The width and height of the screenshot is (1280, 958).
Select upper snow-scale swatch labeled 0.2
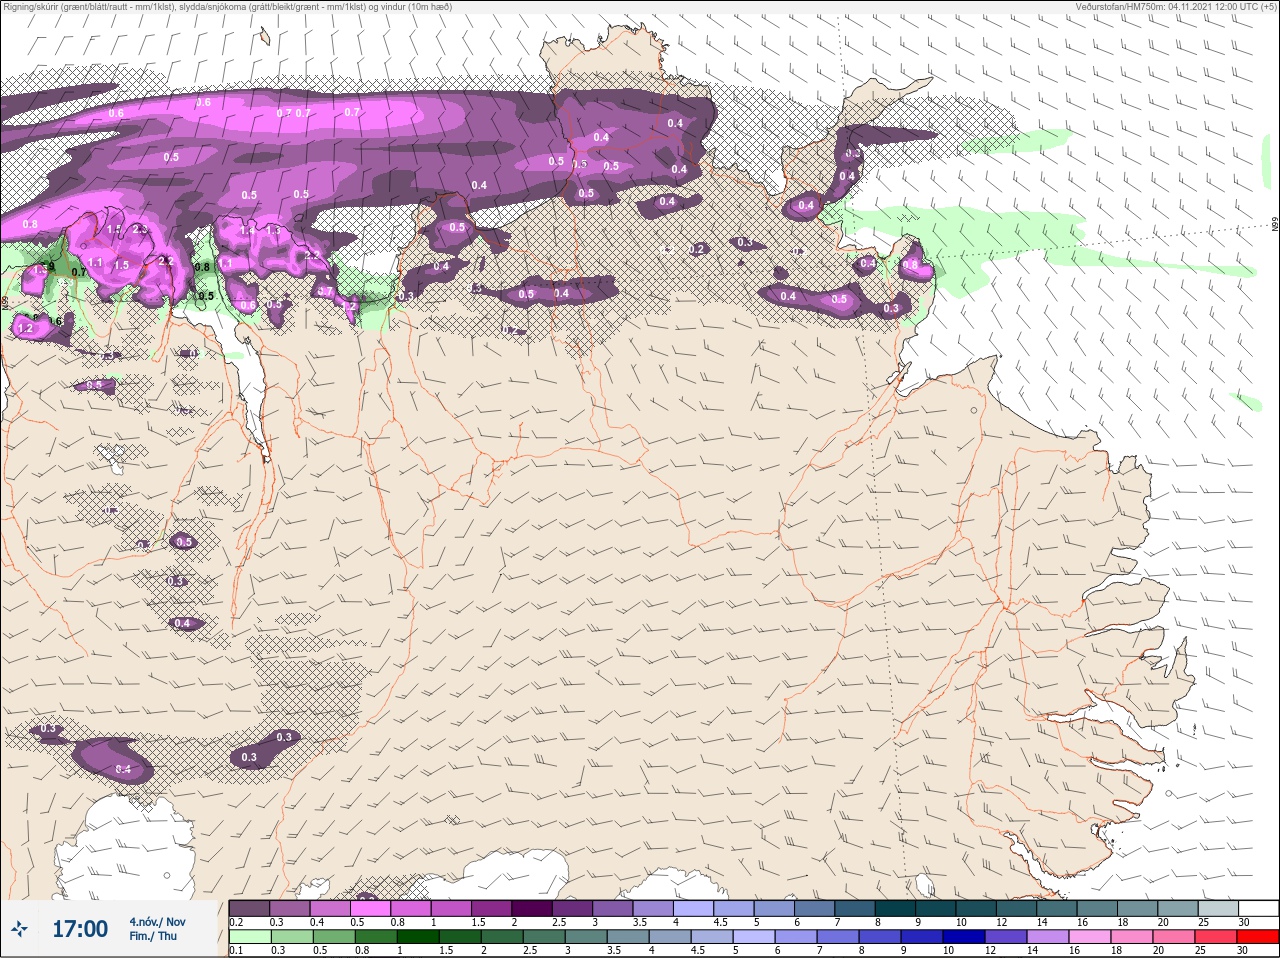coord(249,908)
